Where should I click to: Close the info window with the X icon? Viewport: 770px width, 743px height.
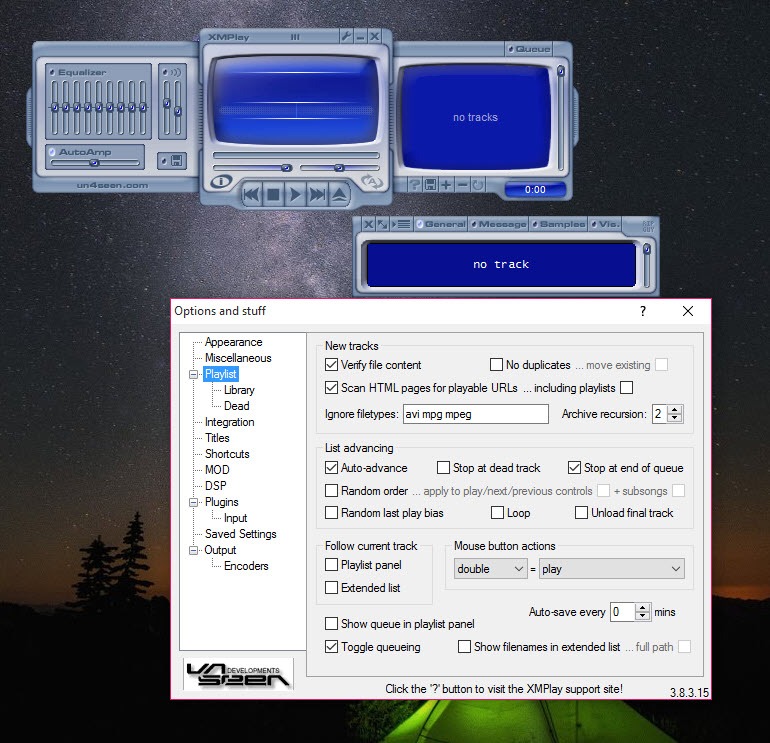coord(368,224)
